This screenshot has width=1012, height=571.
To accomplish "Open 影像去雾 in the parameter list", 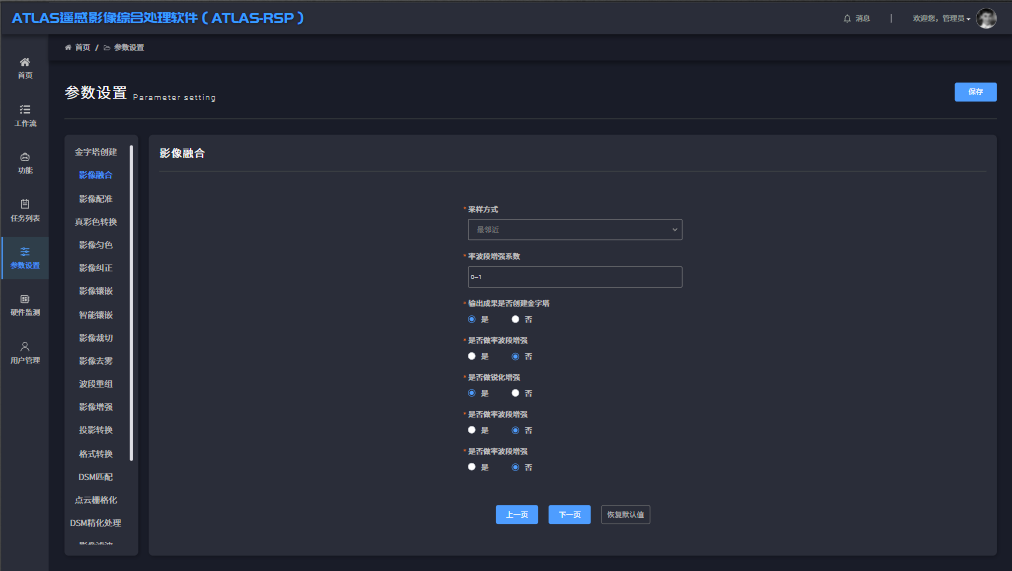I will [x=96, y=361].
